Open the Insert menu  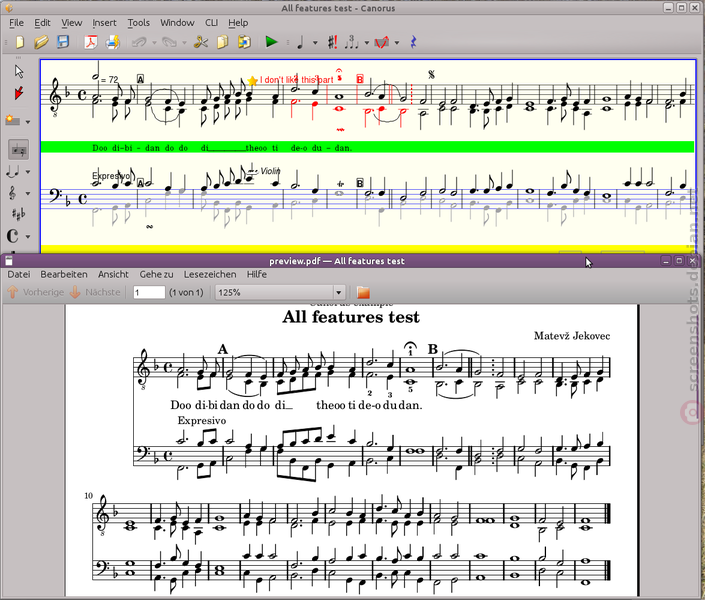[x=104, y=22]
